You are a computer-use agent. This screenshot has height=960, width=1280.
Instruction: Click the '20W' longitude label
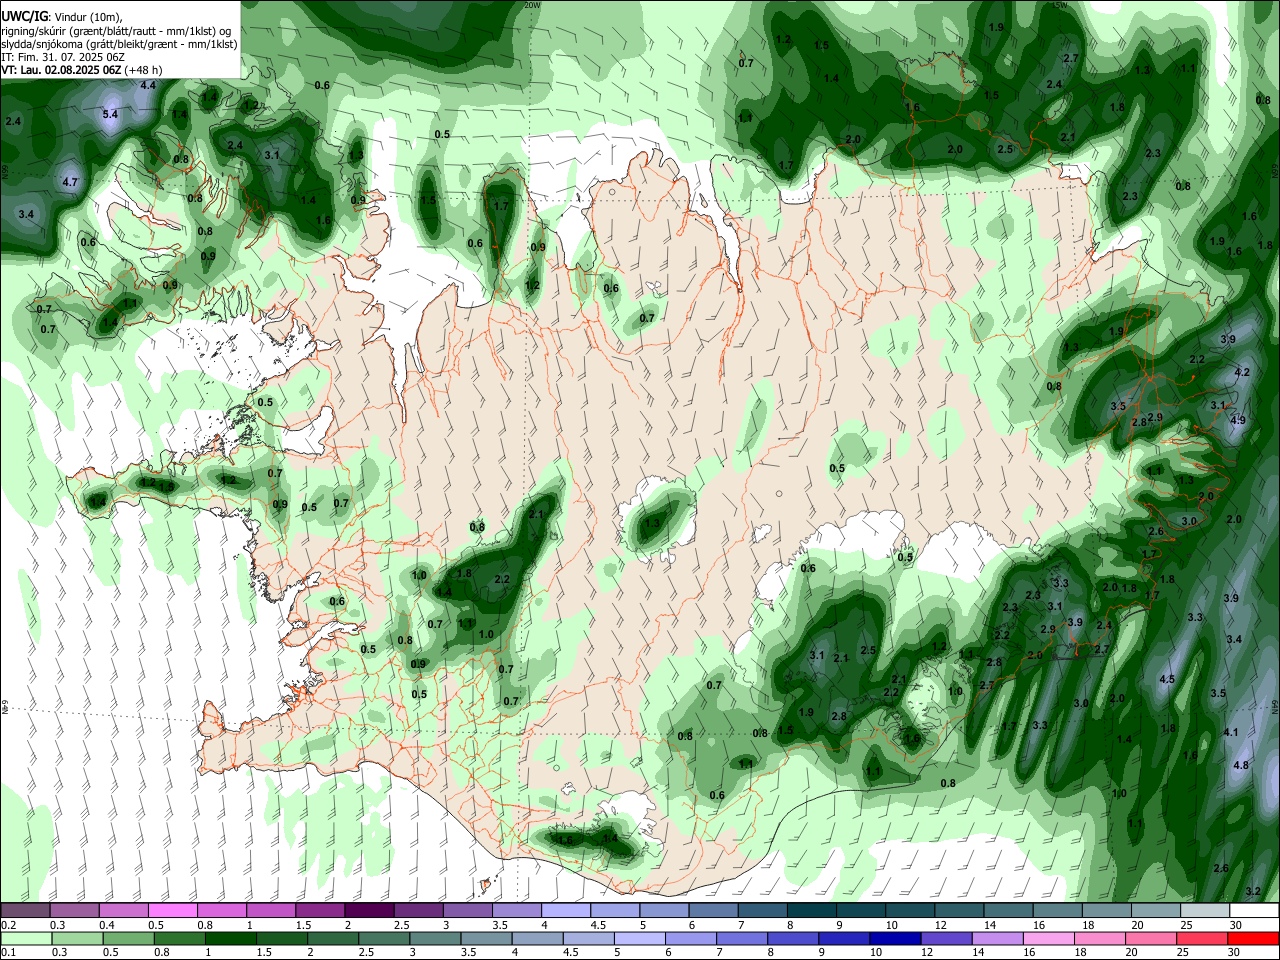(x=532, y=5)
